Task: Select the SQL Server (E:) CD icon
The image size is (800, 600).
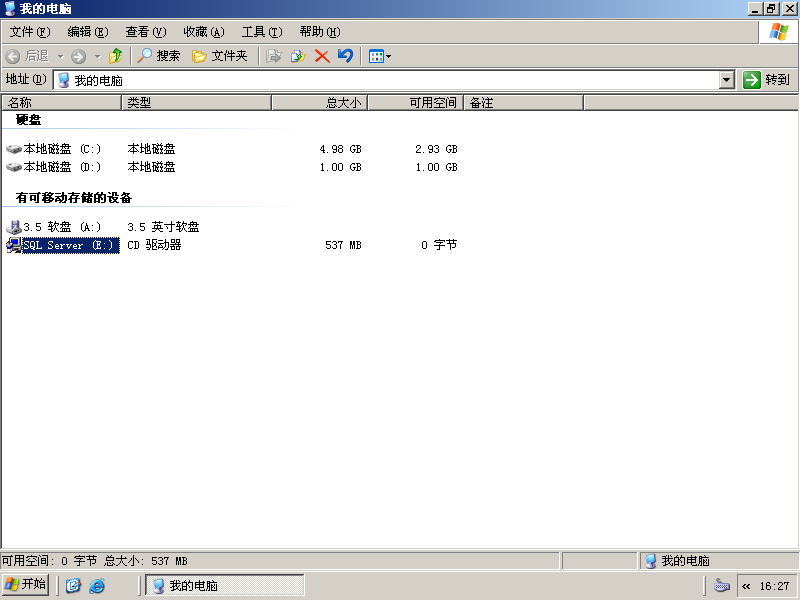Action: (14, 245)
